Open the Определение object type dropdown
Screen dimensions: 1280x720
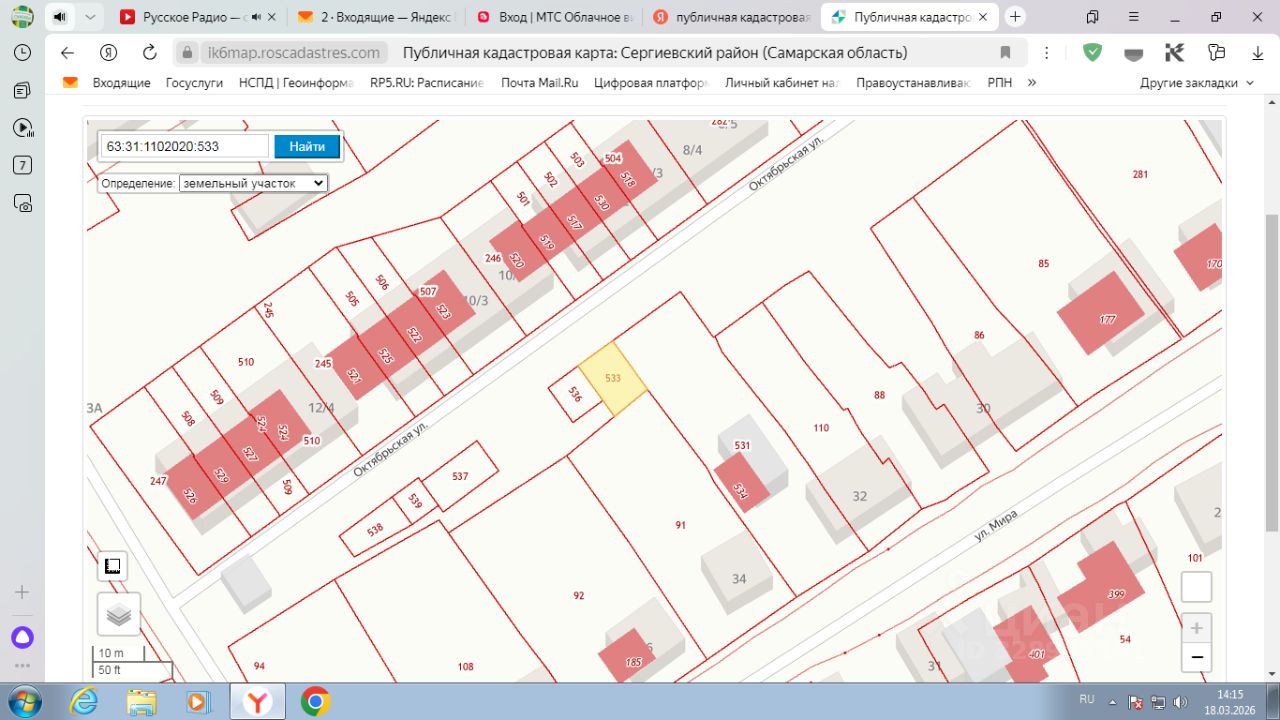coord(253,184)
